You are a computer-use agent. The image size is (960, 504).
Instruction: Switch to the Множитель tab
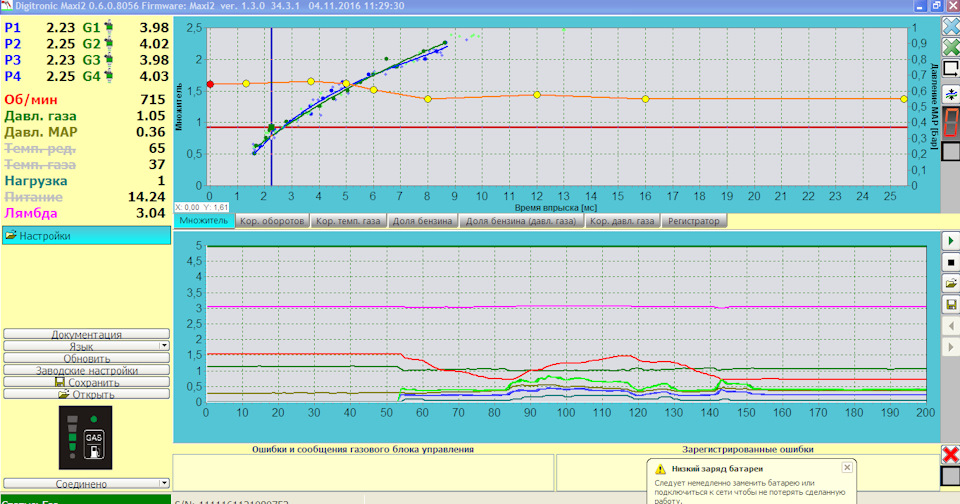point(204,220)
